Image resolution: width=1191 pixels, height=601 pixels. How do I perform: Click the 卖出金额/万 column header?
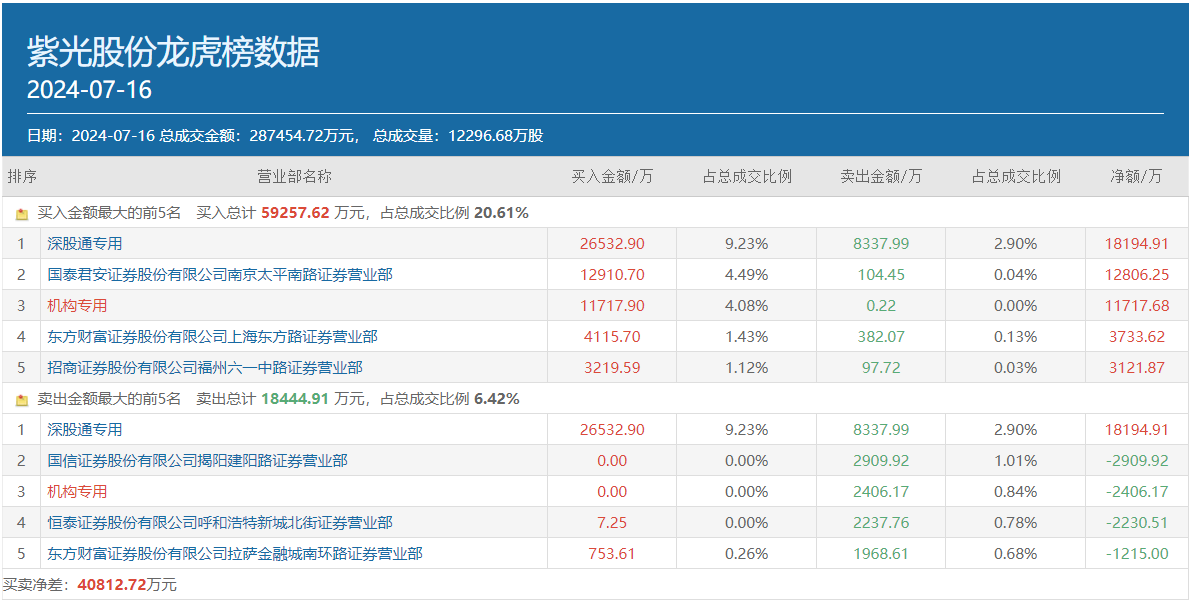(881, 177)
